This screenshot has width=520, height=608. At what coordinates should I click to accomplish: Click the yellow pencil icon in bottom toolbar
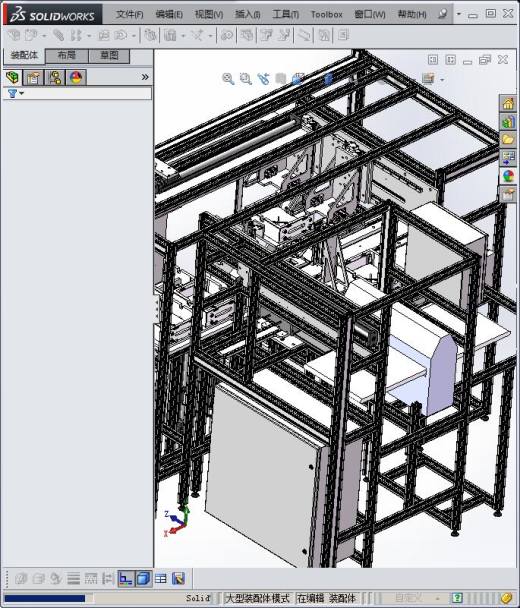coord(178,579)
